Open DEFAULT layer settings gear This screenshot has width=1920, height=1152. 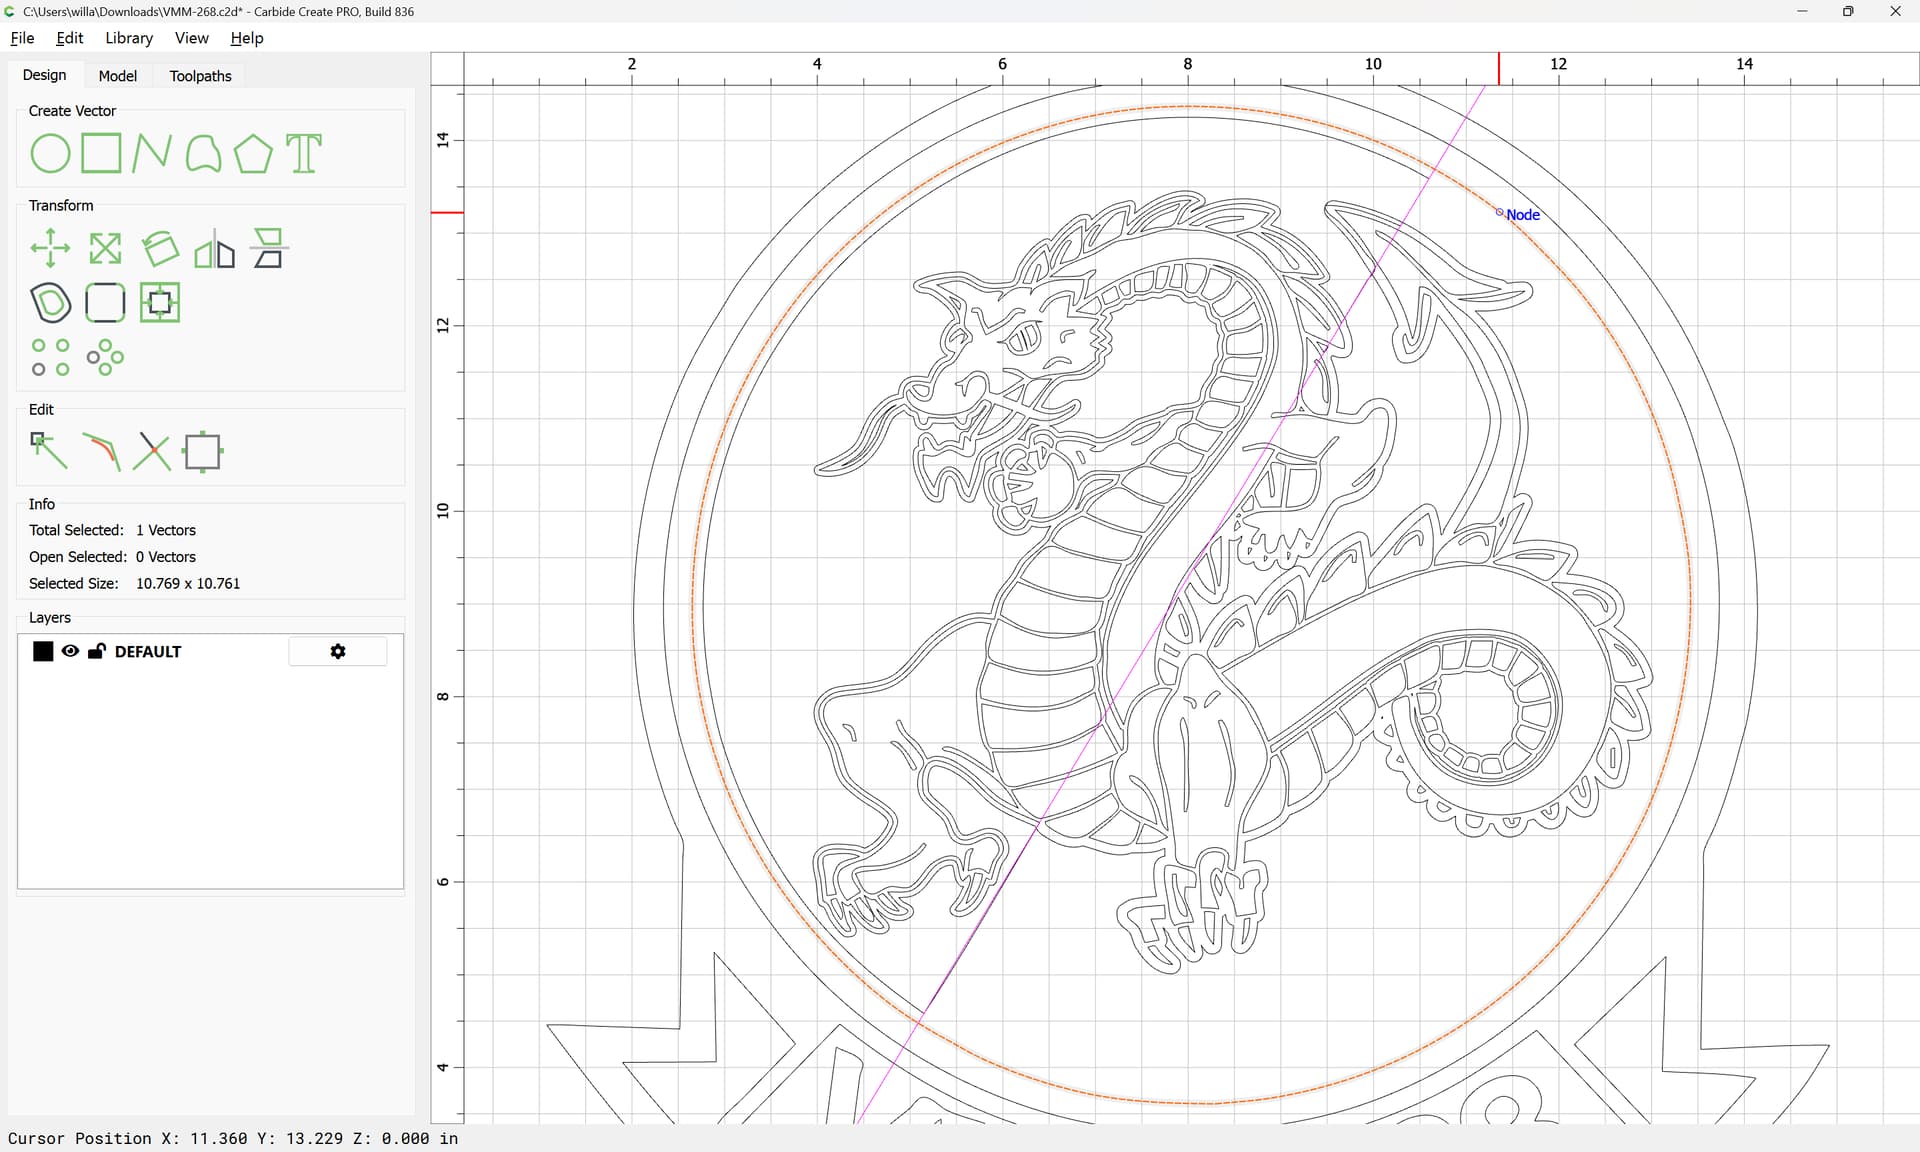coord(338,651)
